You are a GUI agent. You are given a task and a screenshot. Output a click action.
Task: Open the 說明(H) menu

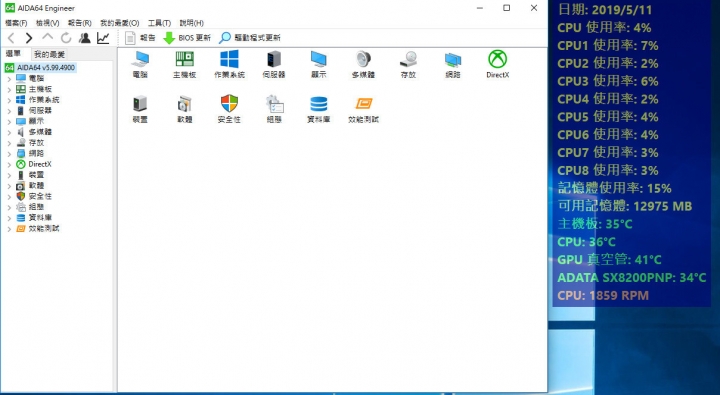coord(191,23)
